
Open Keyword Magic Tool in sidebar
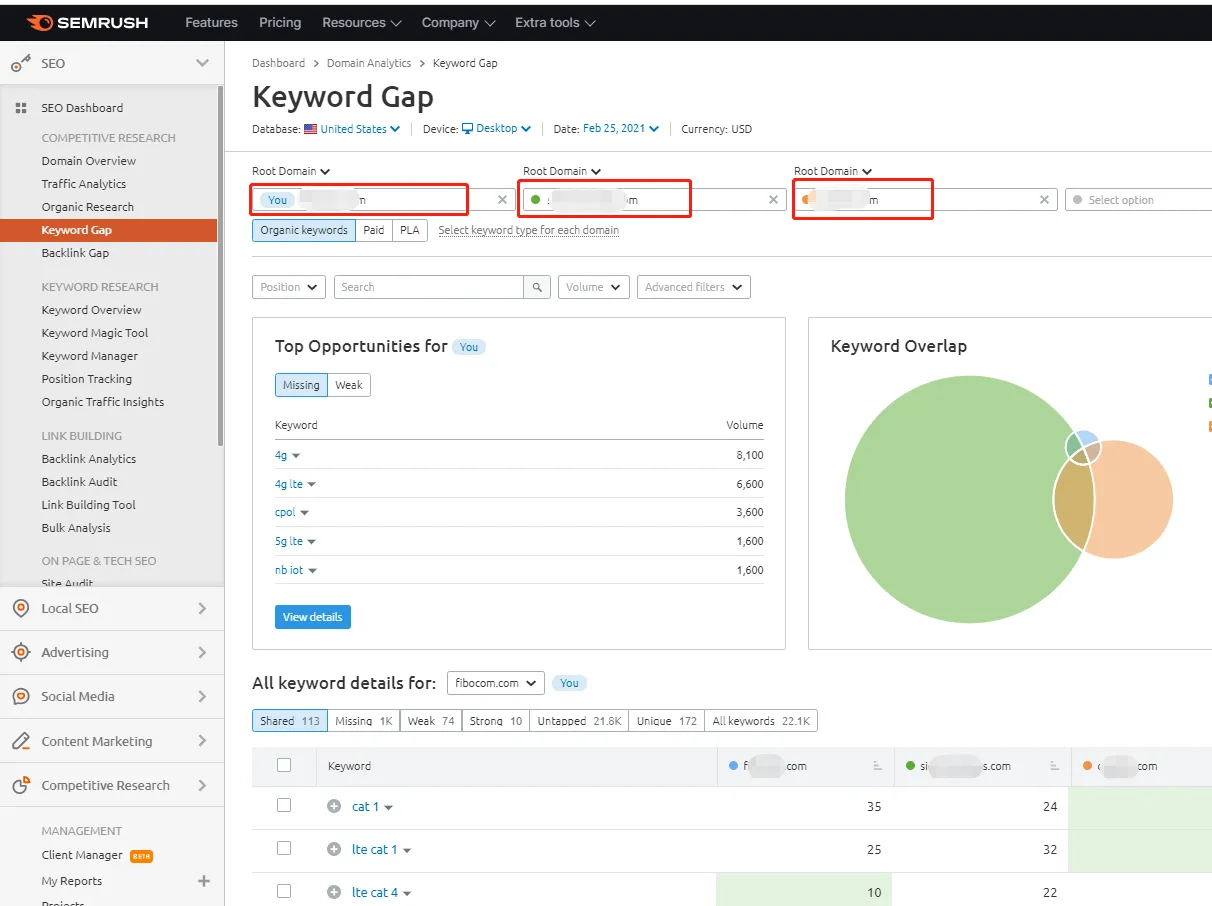click(x=95, y=333)
